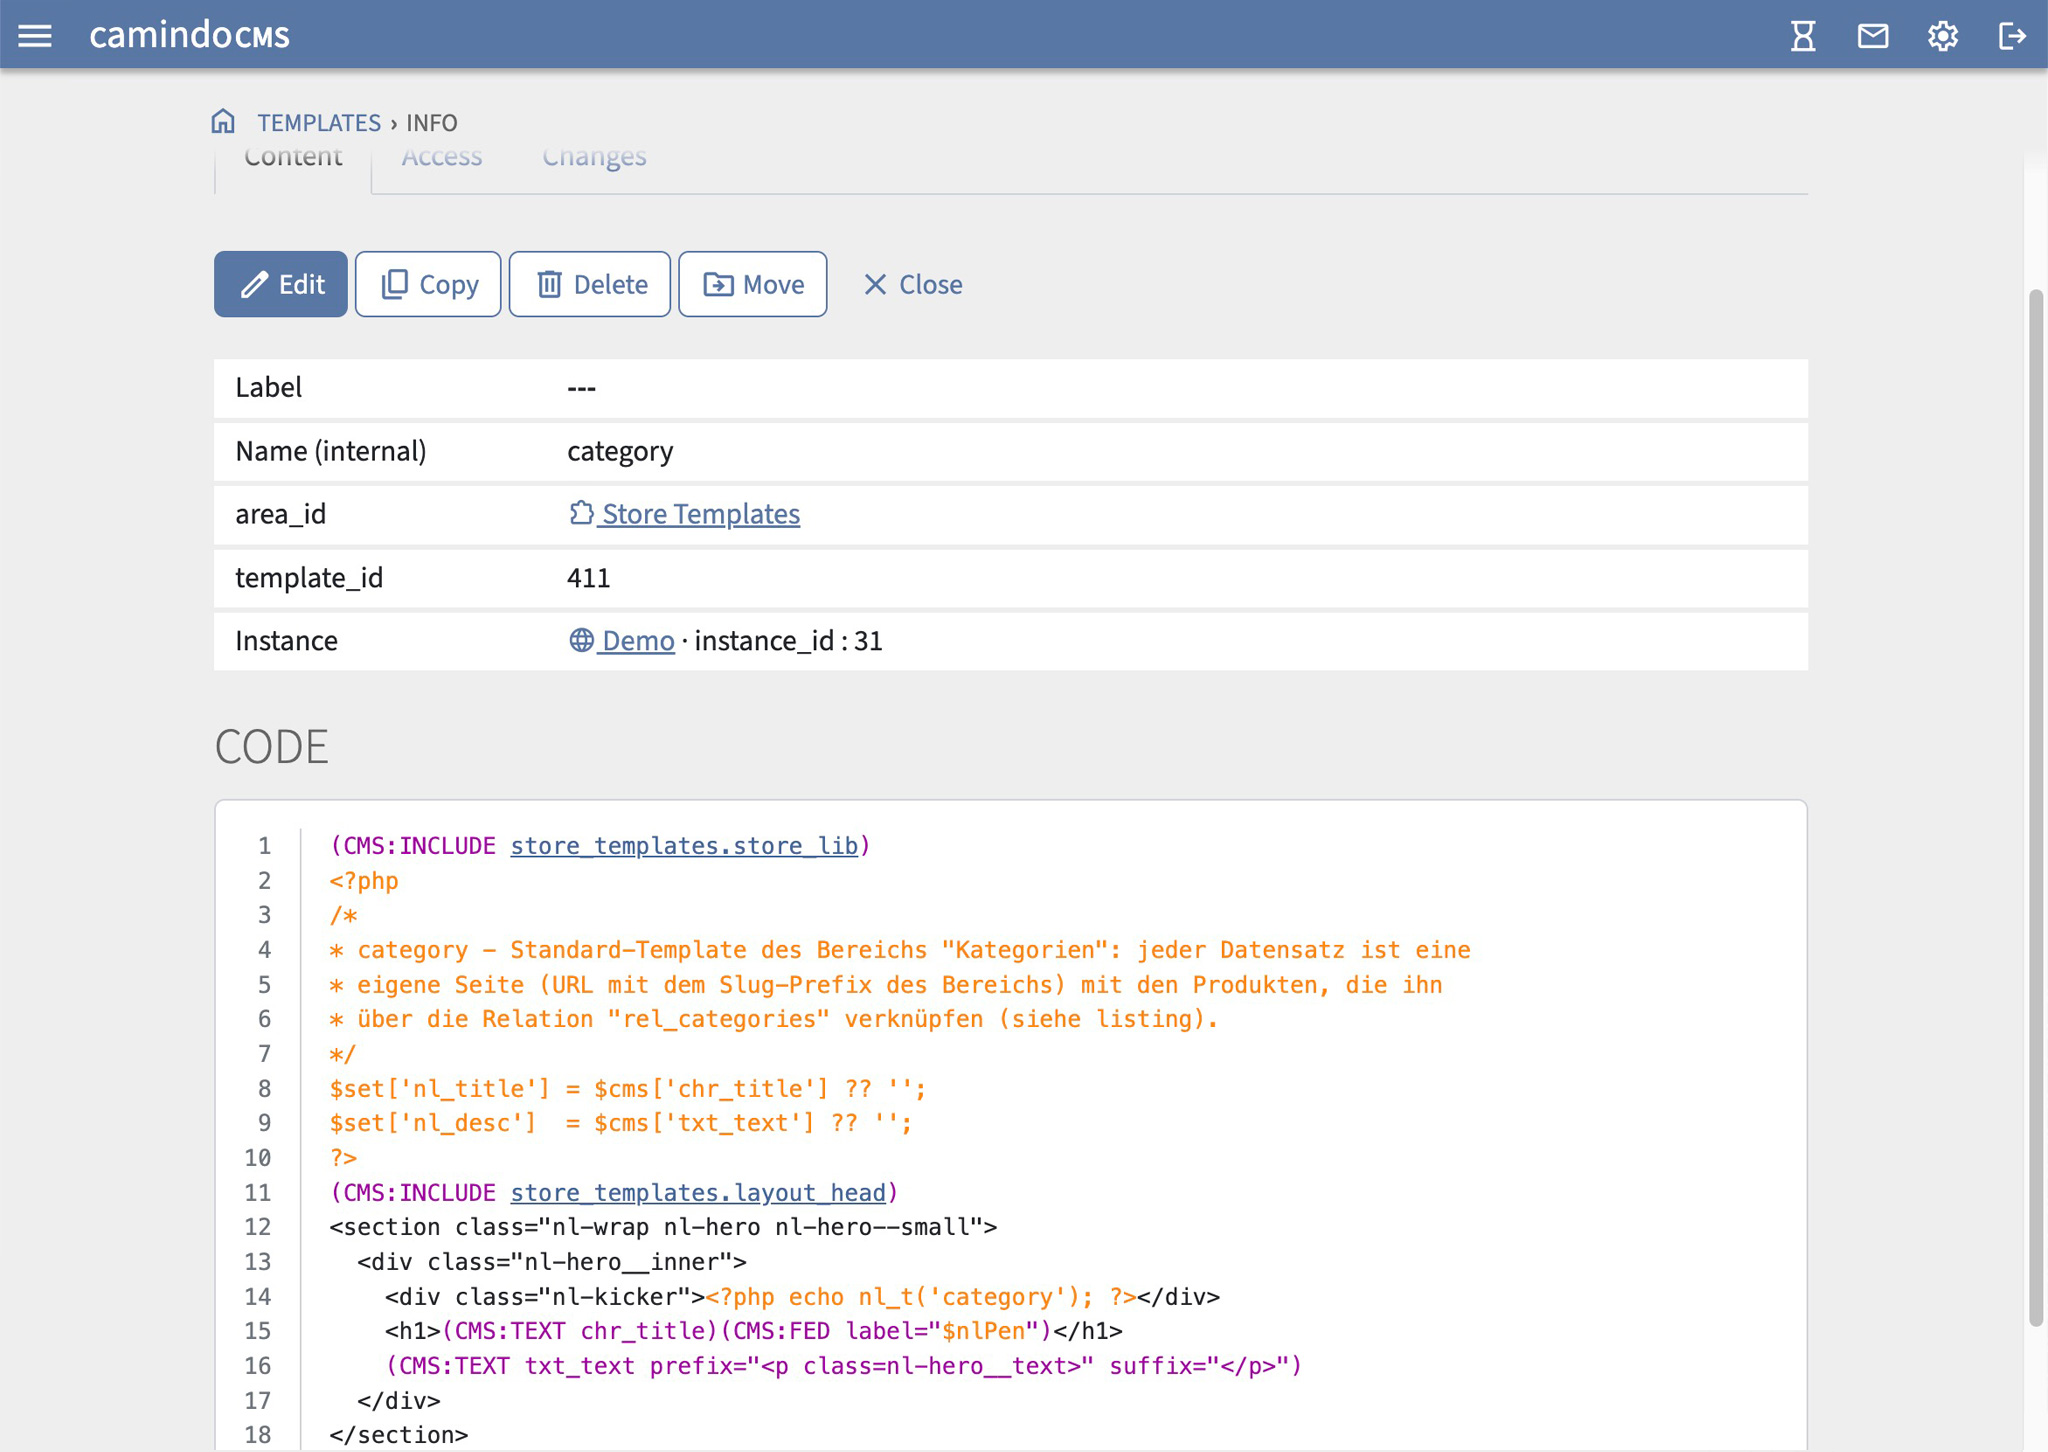Image resolution: width=2048 pixels, height=1452 pixels.
Task: Click the INFO breadcrumb text
Action: pyautogui.click(x=432, y=122)
